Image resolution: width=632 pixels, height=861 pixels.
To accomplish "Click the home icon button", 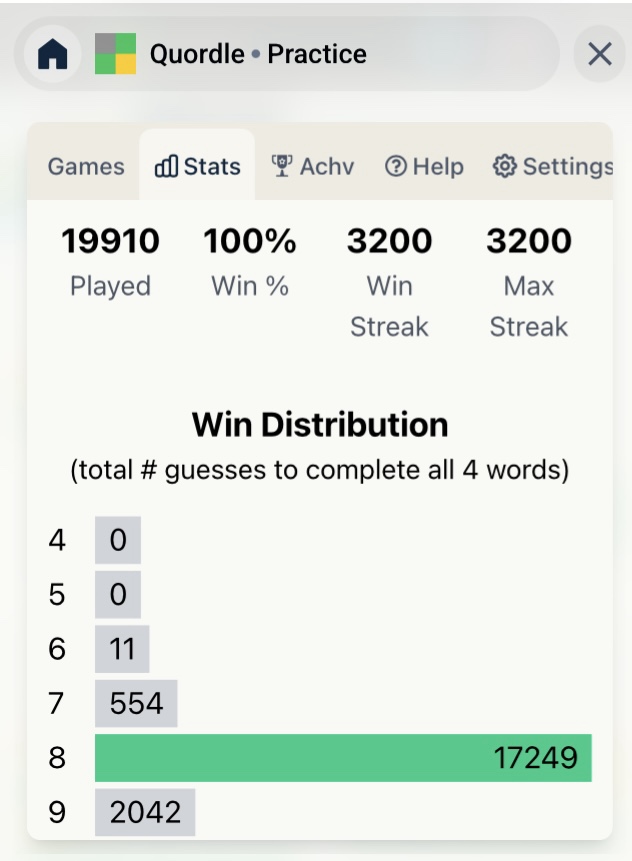I will 53,54.
